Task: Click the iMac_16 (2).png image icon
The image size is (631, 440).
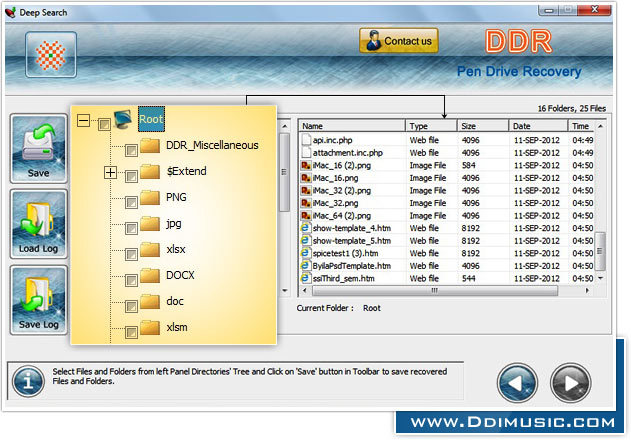Action: (306, 165)
